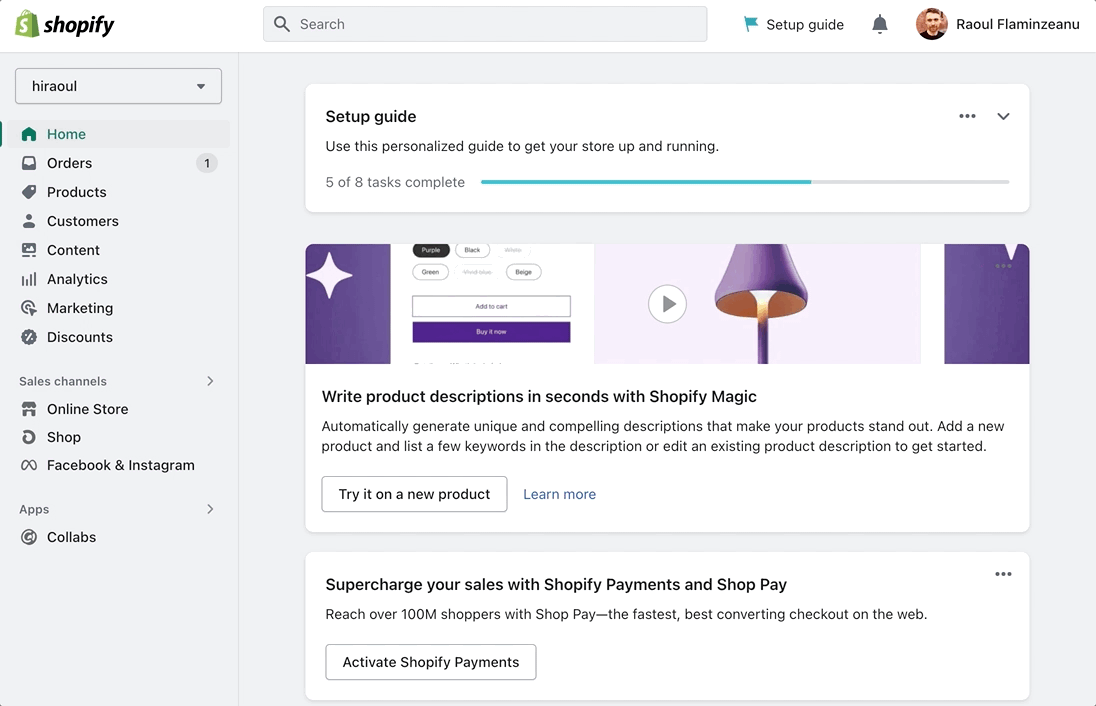1096x706 pixels.
Task: Click the Shopify logo
Action: [64, 24]
